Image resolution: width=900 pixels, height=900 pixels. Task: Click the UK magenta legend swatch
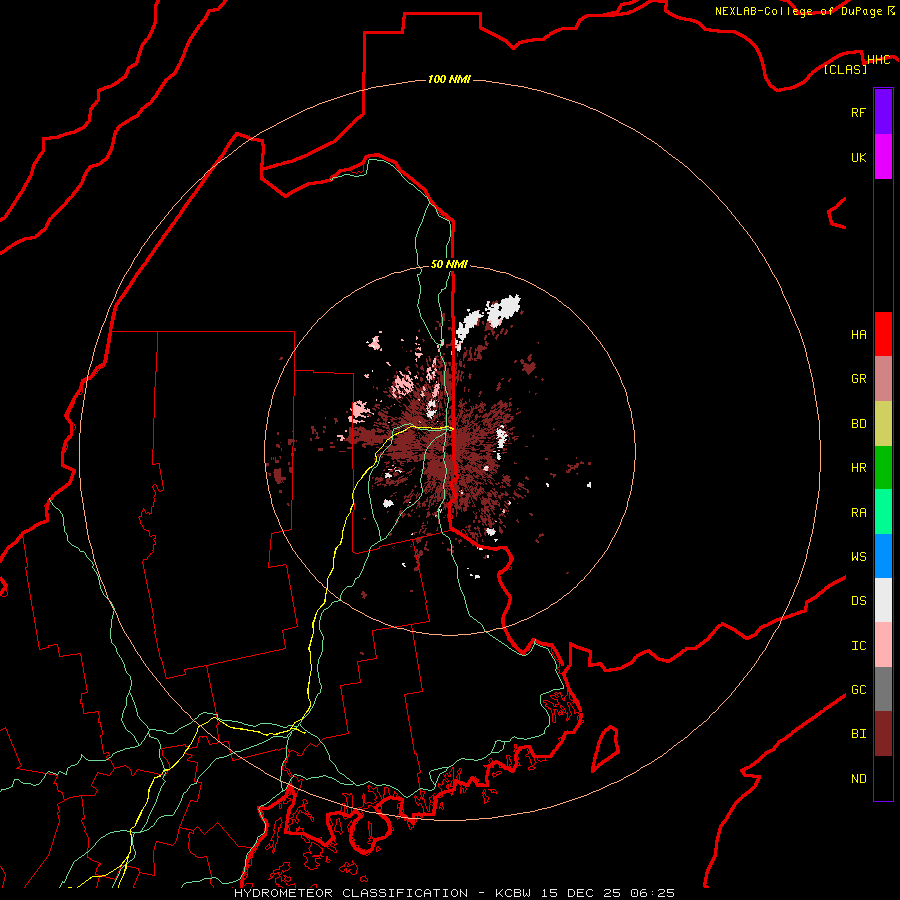883,157
